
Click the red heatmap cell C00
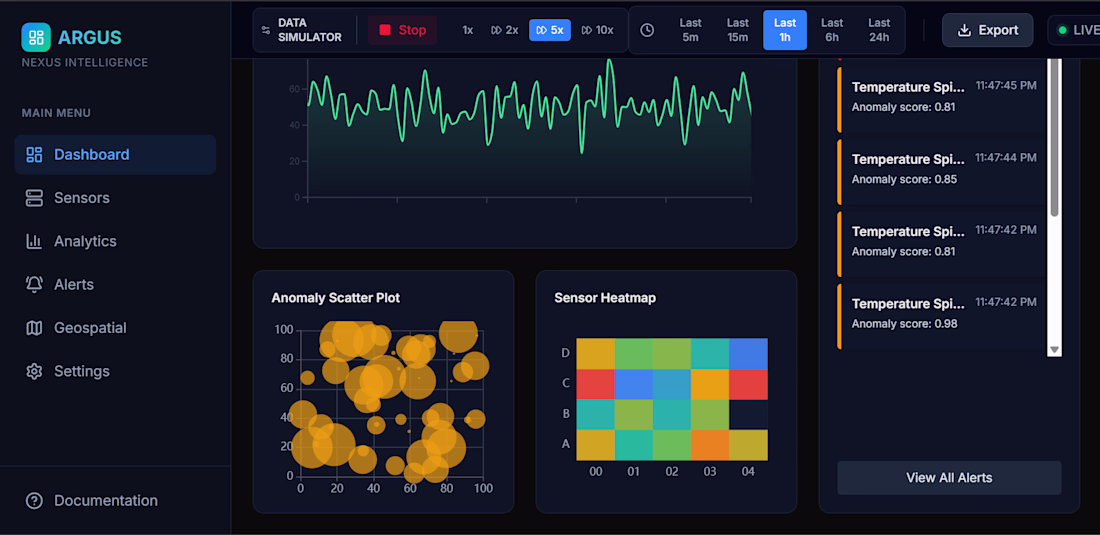(596, 384)
